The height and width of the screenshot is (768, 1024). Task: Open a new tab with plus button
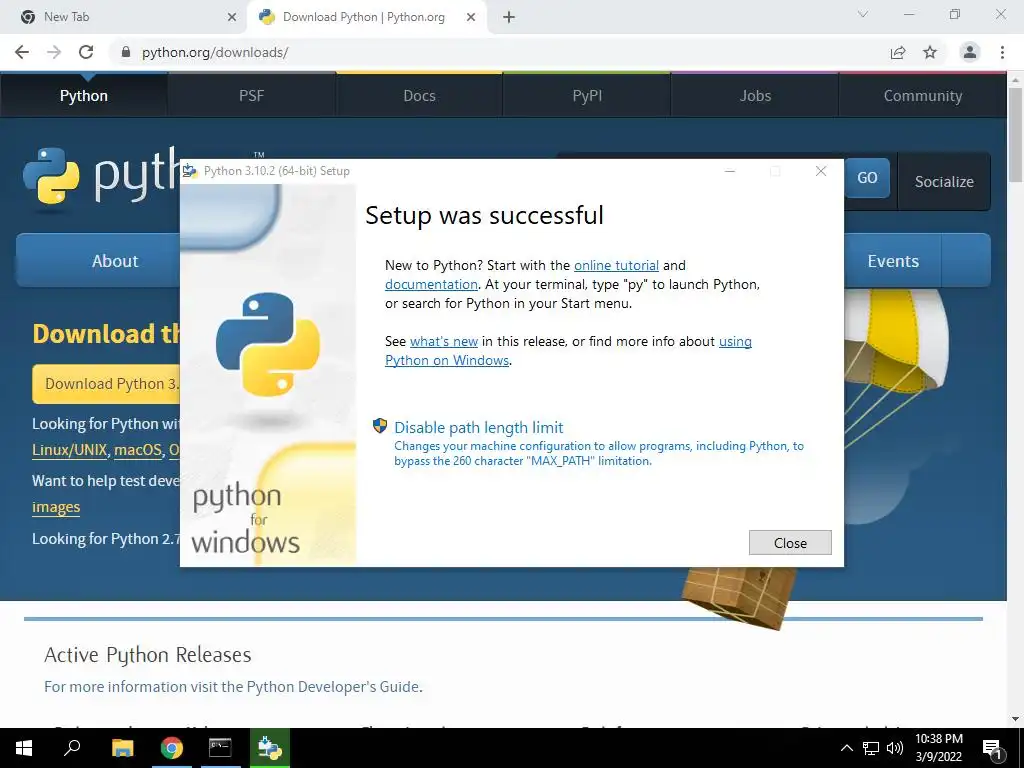pos(509,18)
